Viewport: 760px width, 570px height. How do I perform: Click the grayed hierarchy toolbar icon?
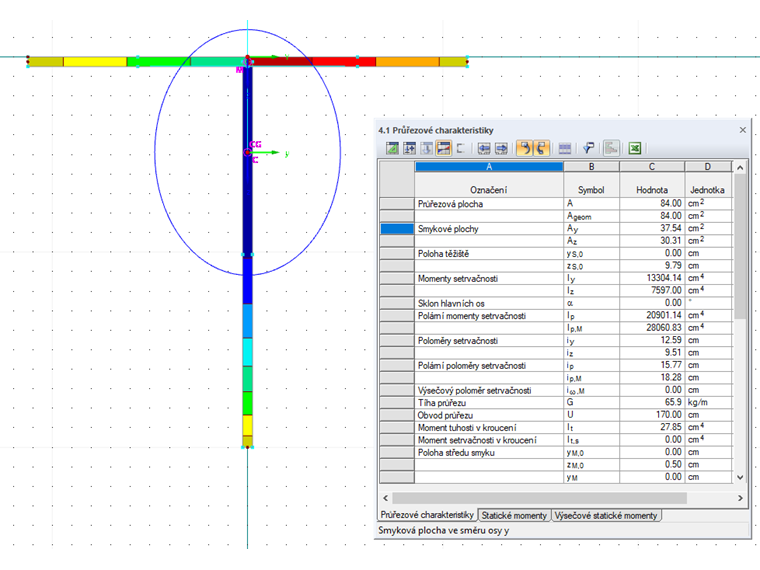point(611,148)
